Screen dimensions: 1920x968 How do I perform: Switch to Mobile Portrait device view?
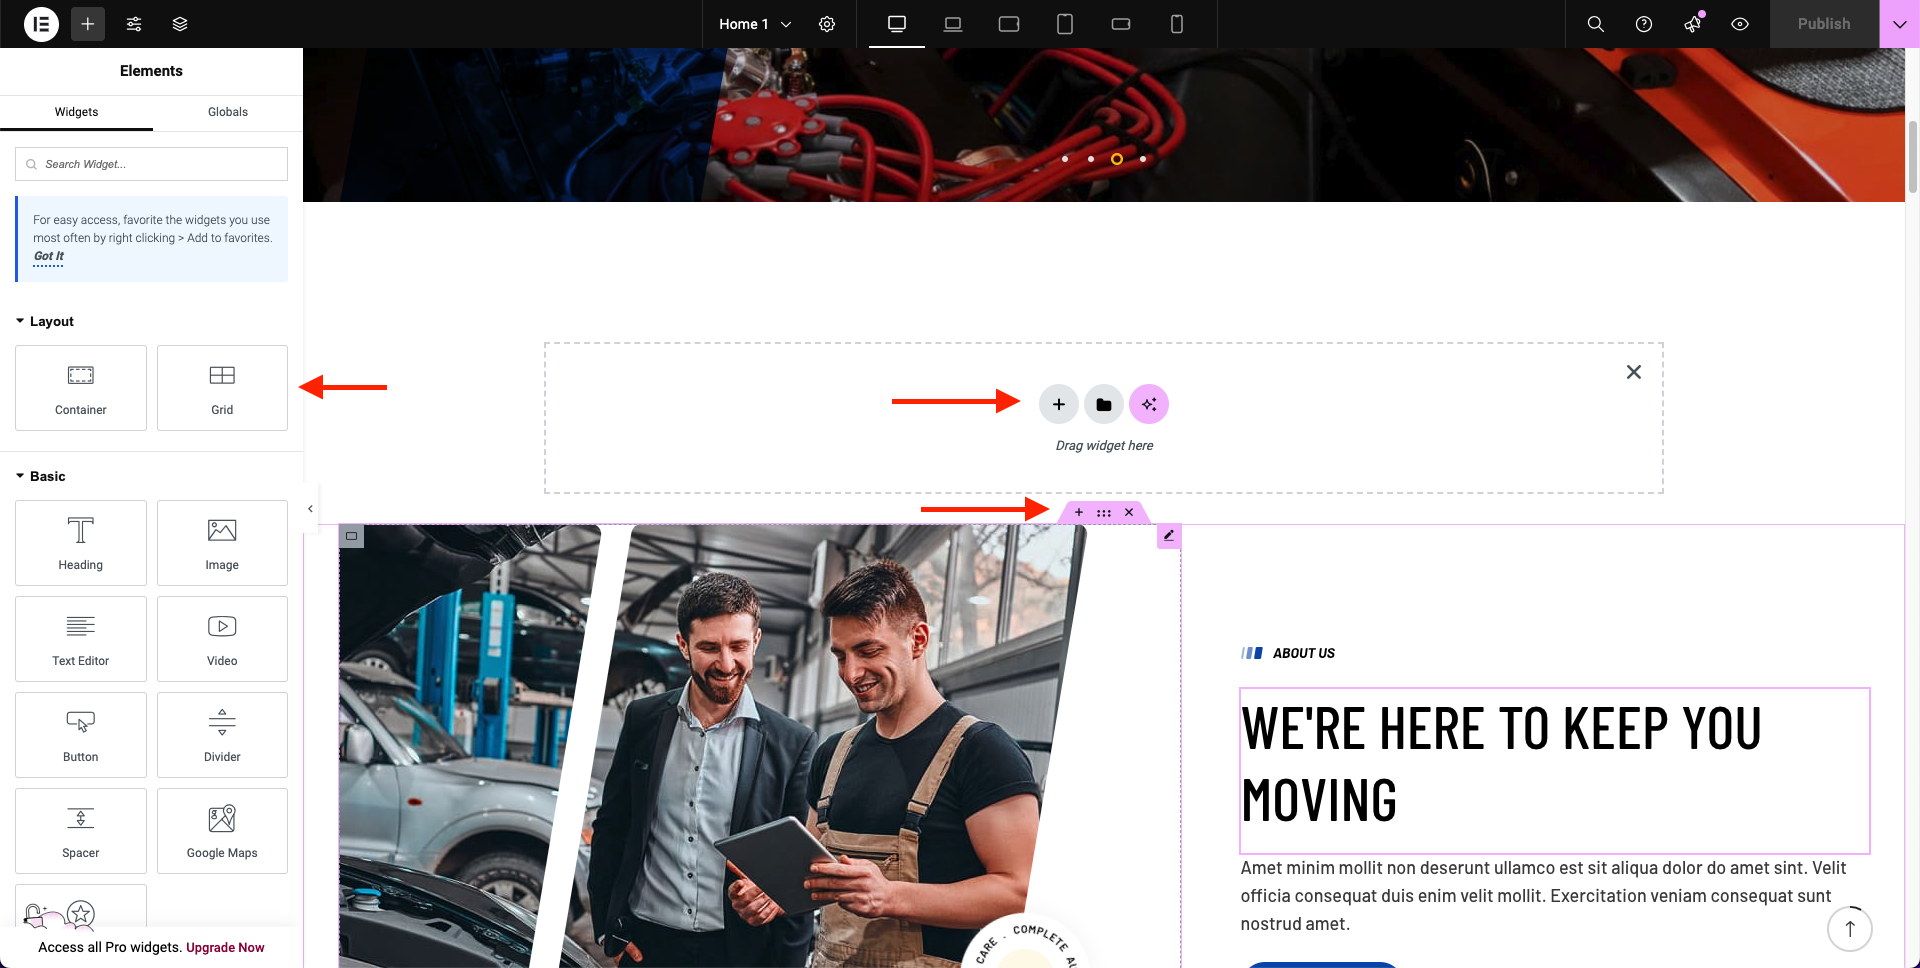[x=1177, y=24]
